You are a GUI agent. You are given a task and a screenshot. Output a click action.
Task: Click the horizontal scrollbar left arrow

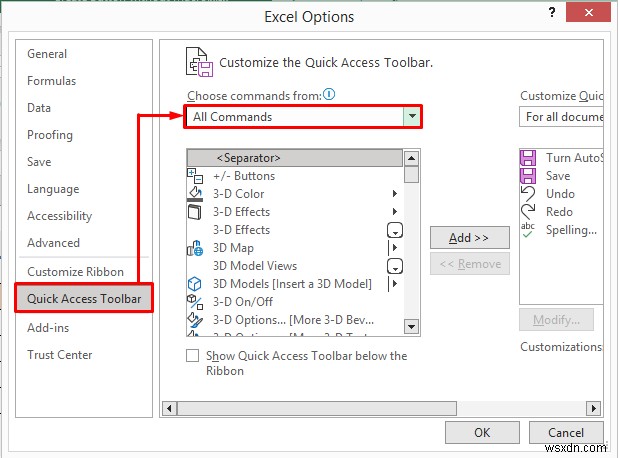pyautogui.click(x=169, y=408)
